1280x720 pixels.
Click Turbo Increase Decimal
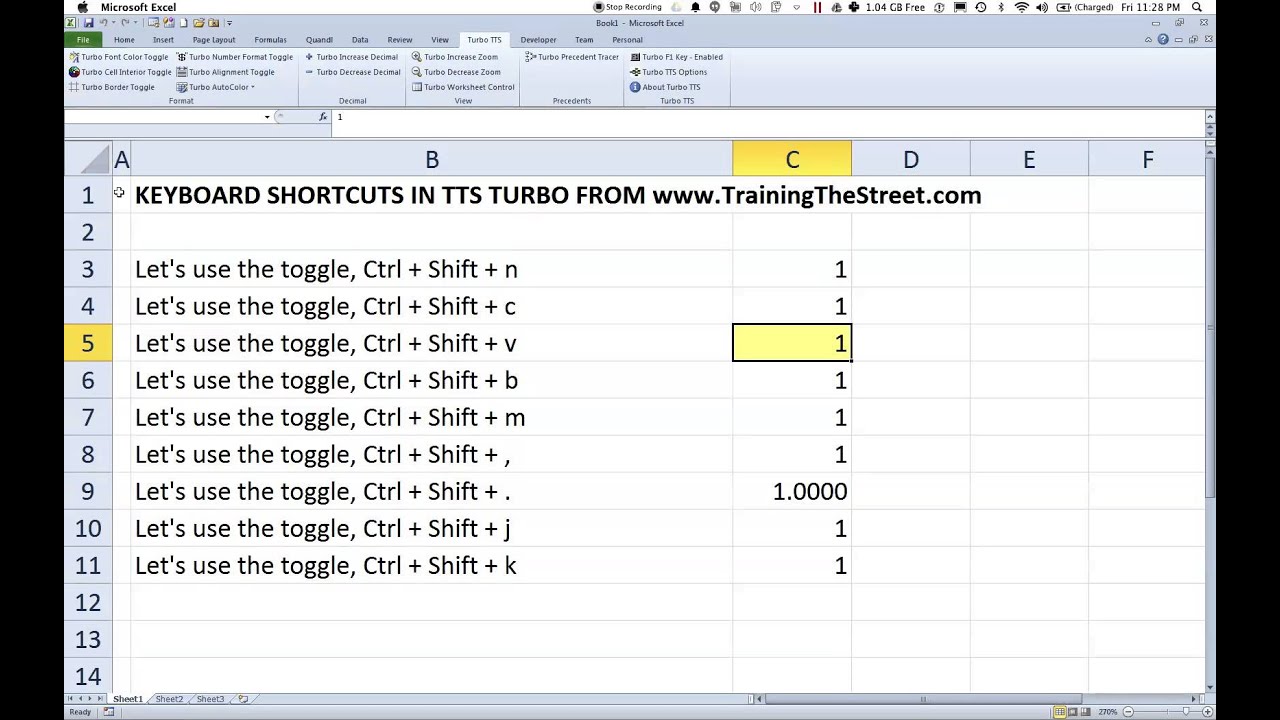click(351, 57)
